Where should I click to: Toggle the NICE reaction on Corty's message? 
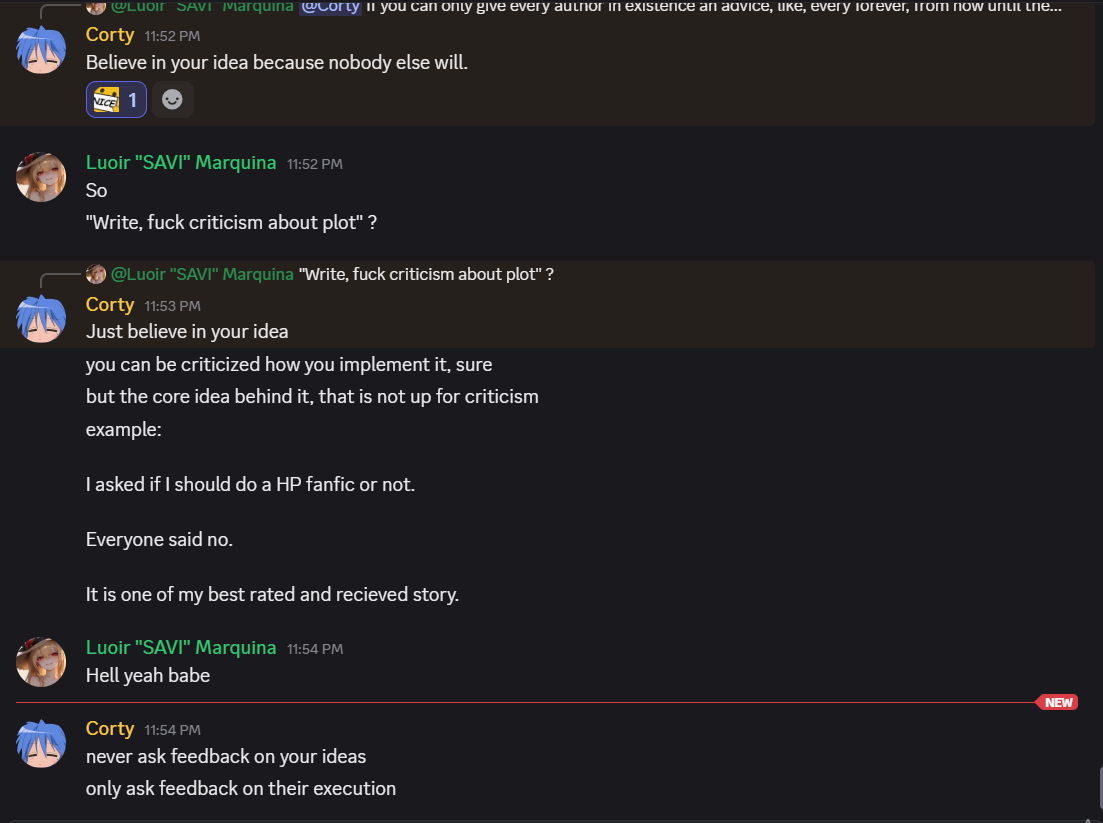116,100
